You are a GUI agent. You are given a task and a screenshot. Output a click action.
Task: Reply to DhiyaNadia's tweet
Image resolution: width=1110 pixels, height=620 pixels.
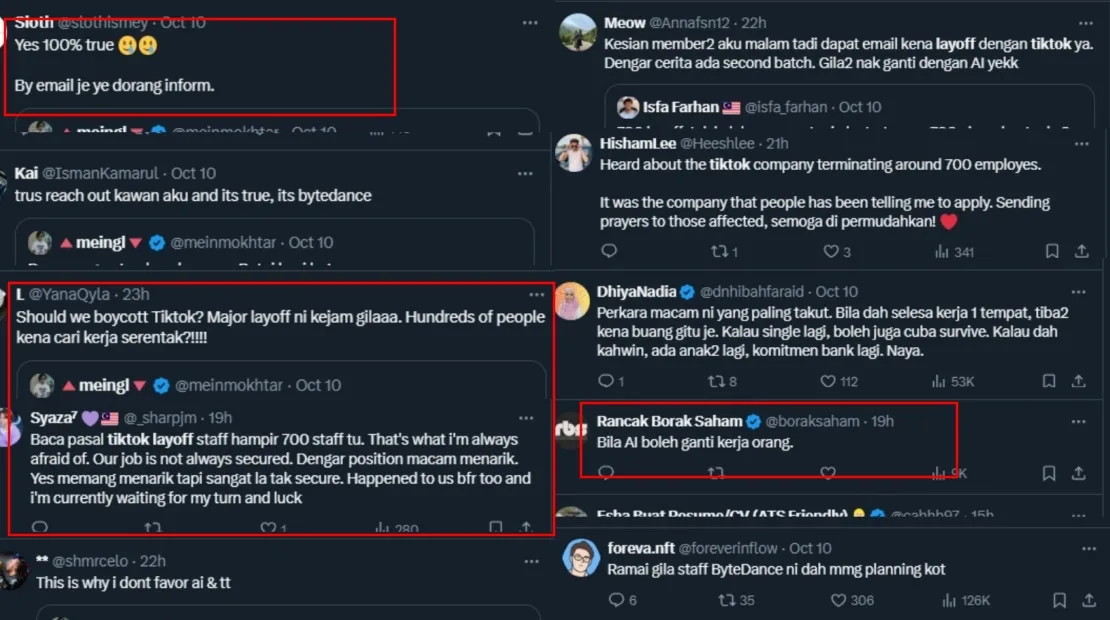[605, 381]
